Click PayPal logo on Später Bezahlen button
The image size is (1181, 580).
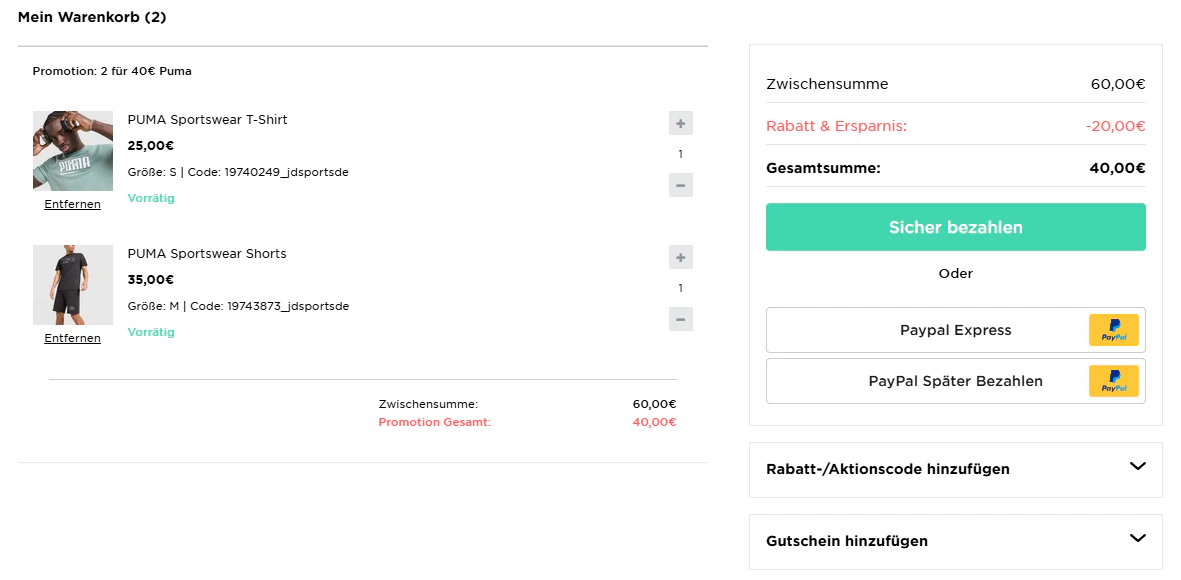click(x=1113, y=381)
